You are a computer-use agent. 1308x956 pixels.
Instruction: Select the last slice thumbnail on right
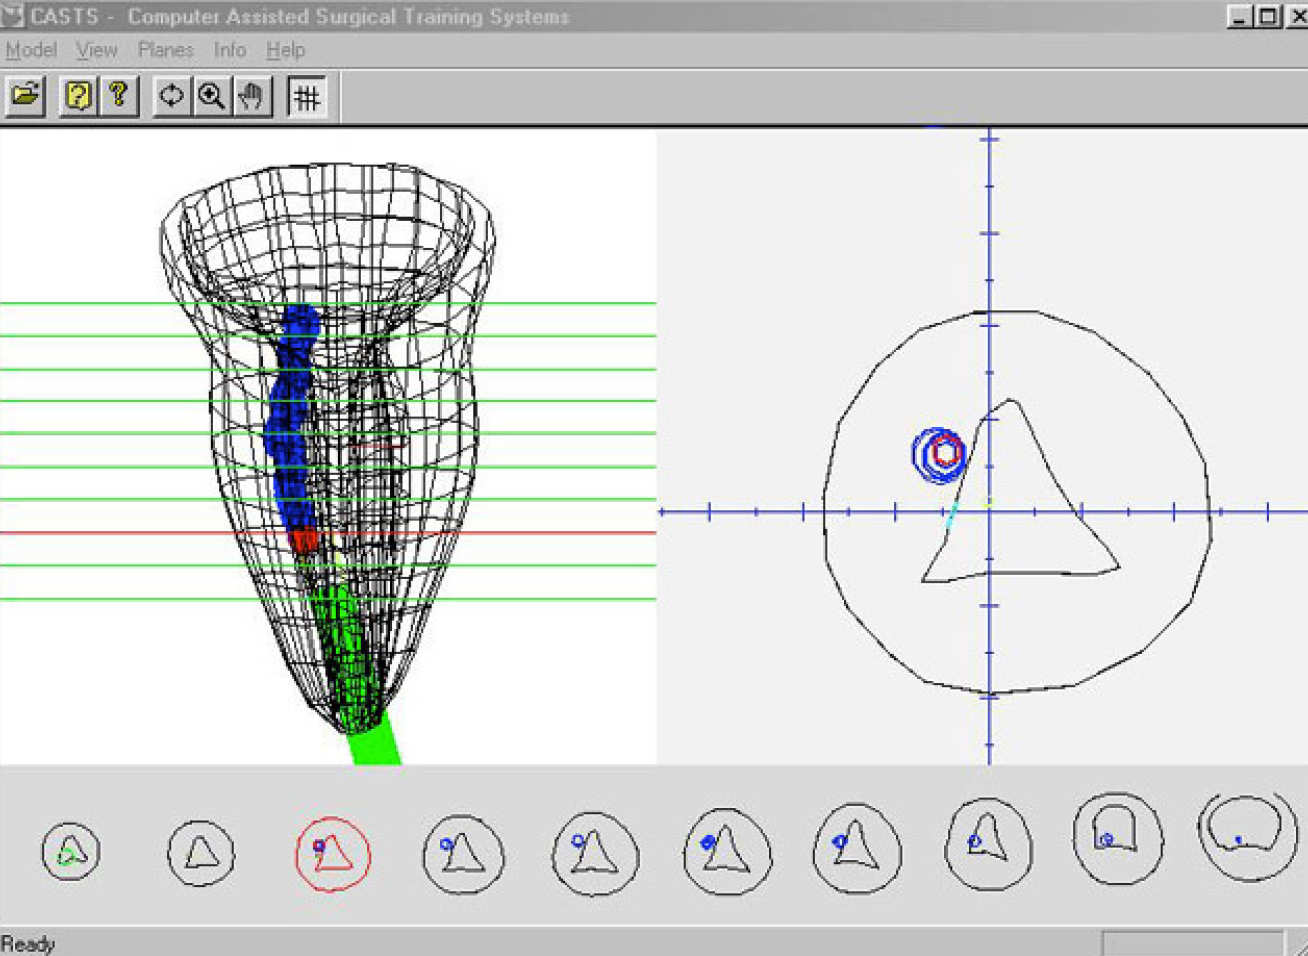pos(1246,837)
